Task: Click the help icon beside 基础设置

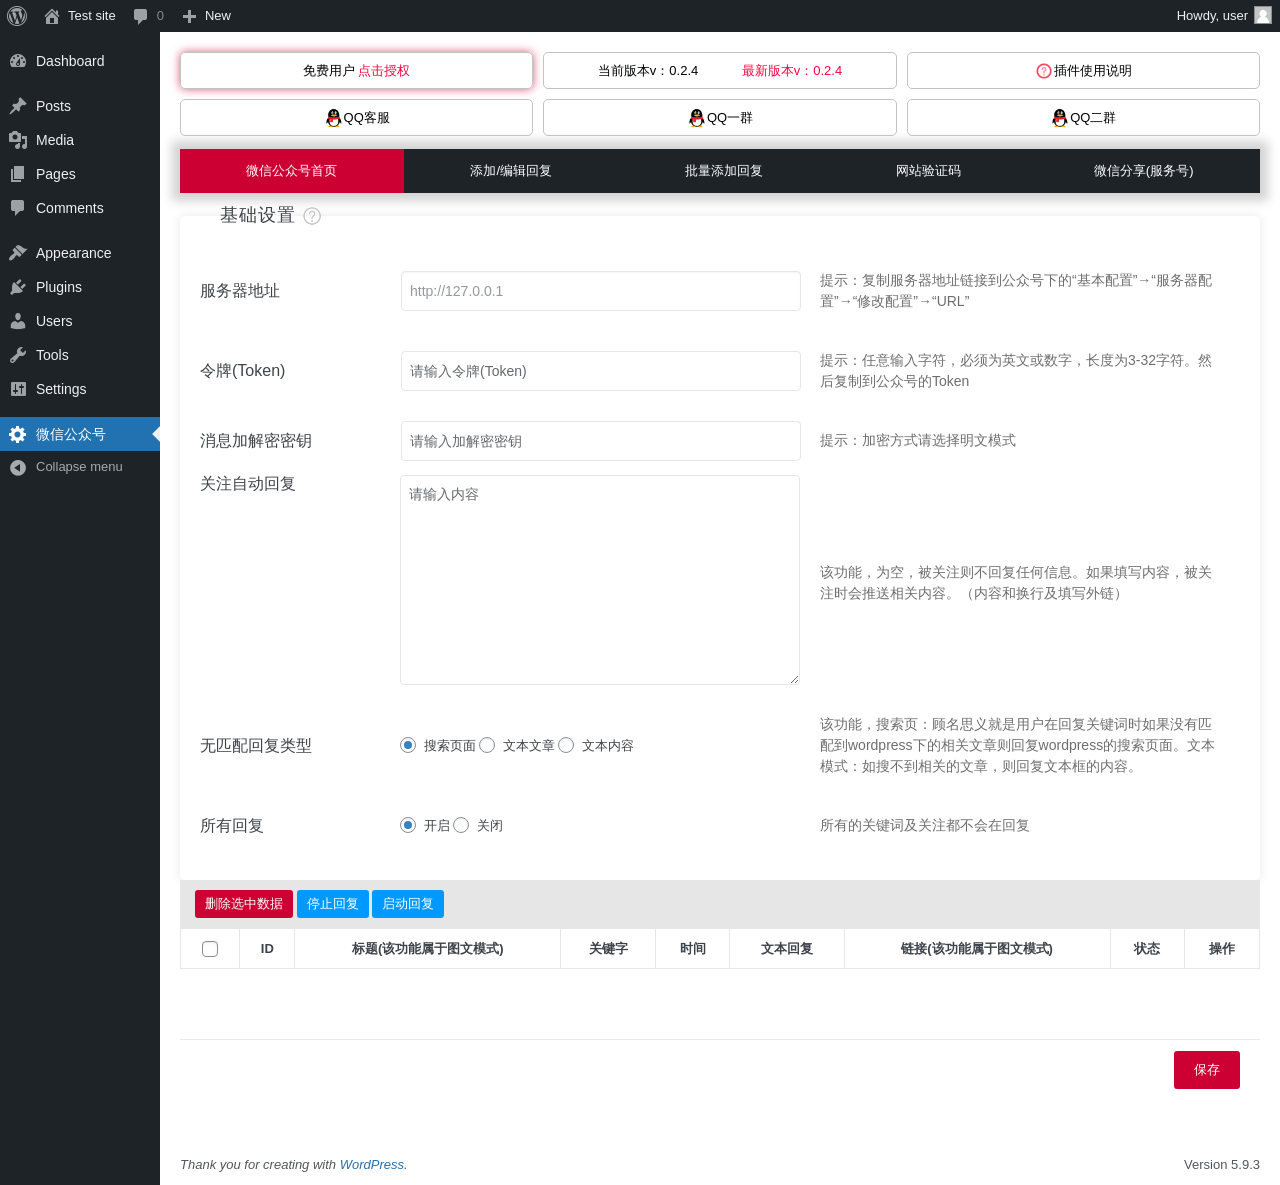Action: point(312,216)
